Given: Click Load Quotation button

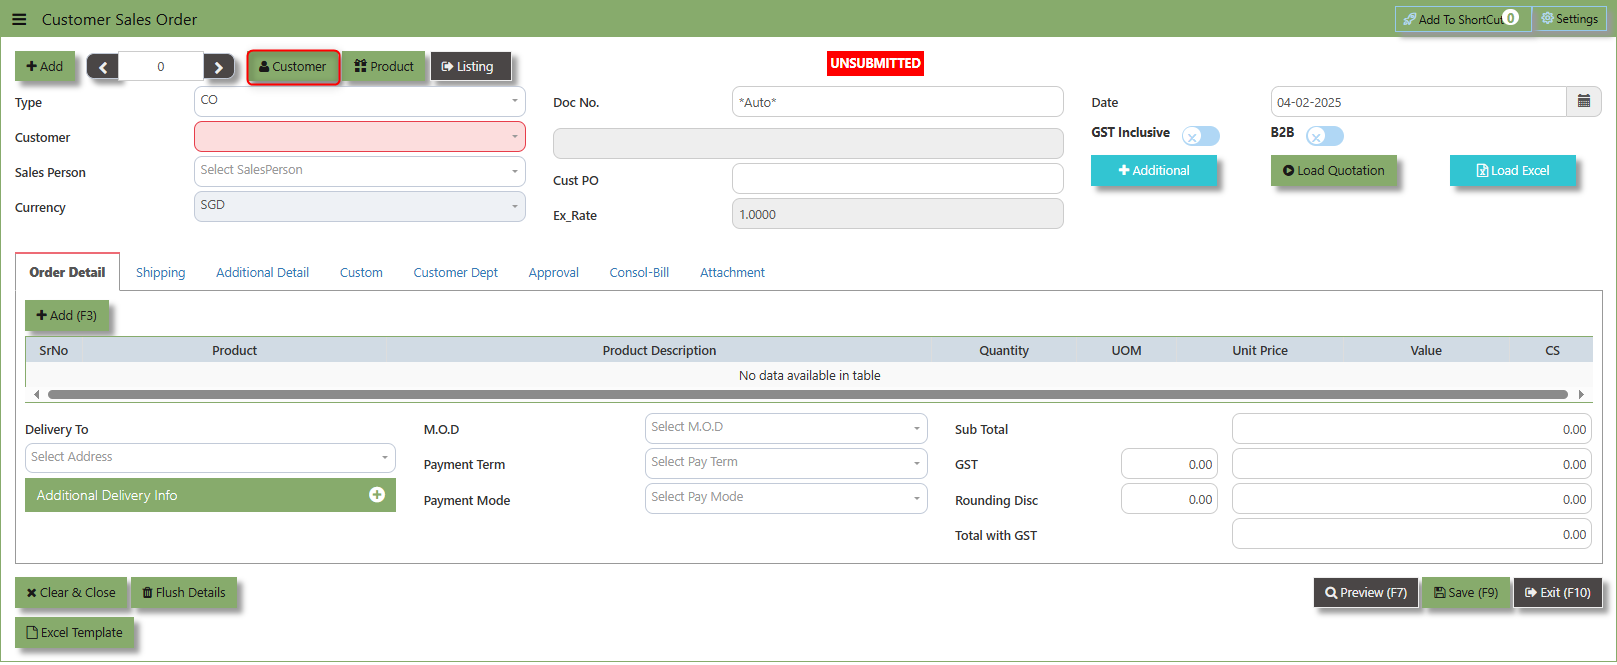Looking at the screenshot, I should point(1333,170).
